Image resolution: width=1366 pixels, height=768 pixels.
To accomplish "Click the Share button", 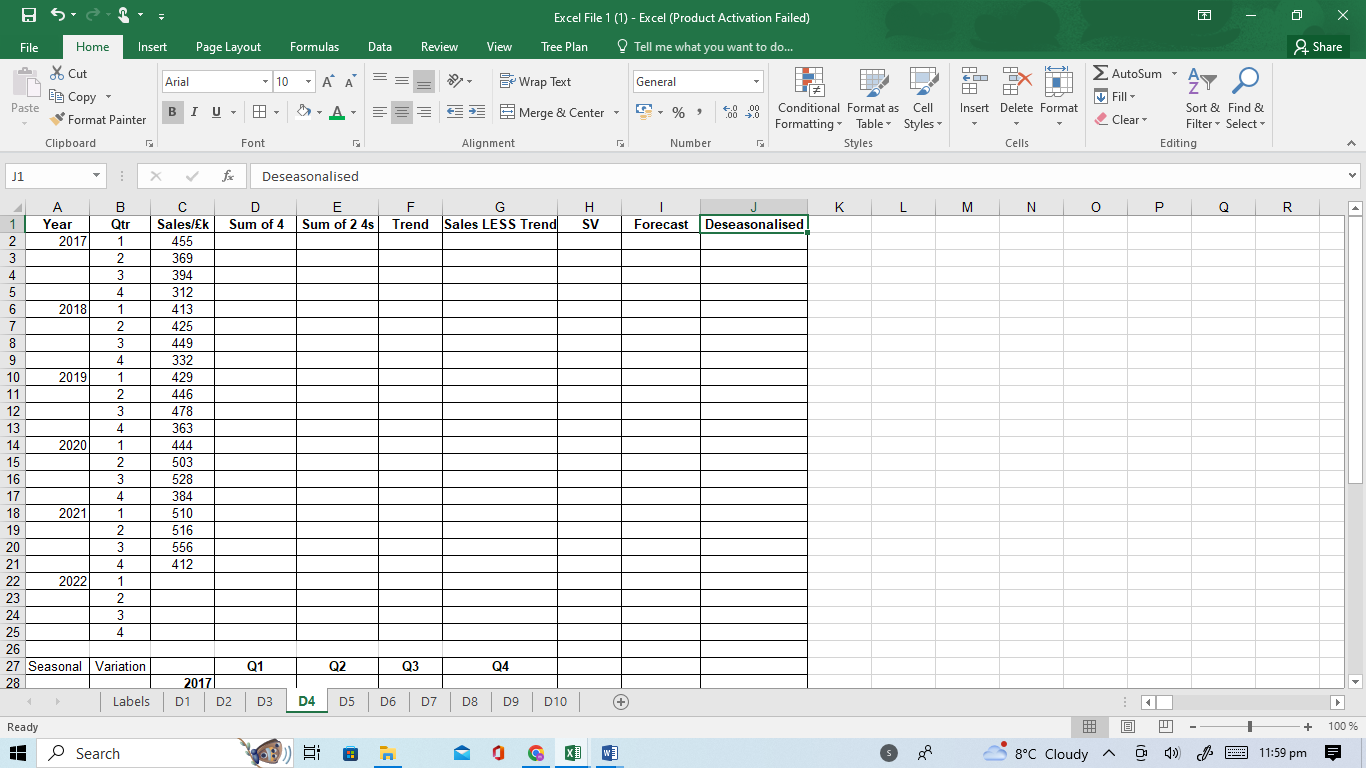I will coord(1318,47).
